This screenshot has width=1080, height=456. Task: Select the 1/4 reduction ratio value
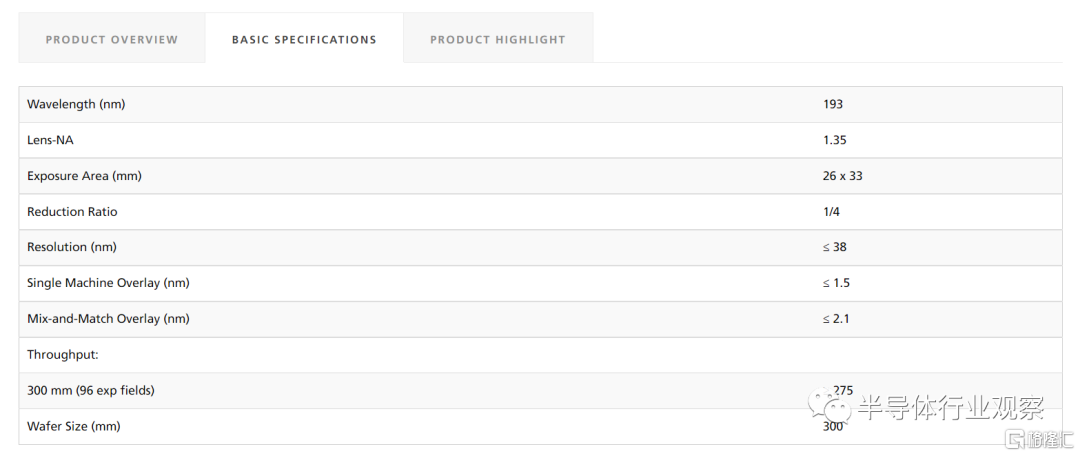point(831,212)
